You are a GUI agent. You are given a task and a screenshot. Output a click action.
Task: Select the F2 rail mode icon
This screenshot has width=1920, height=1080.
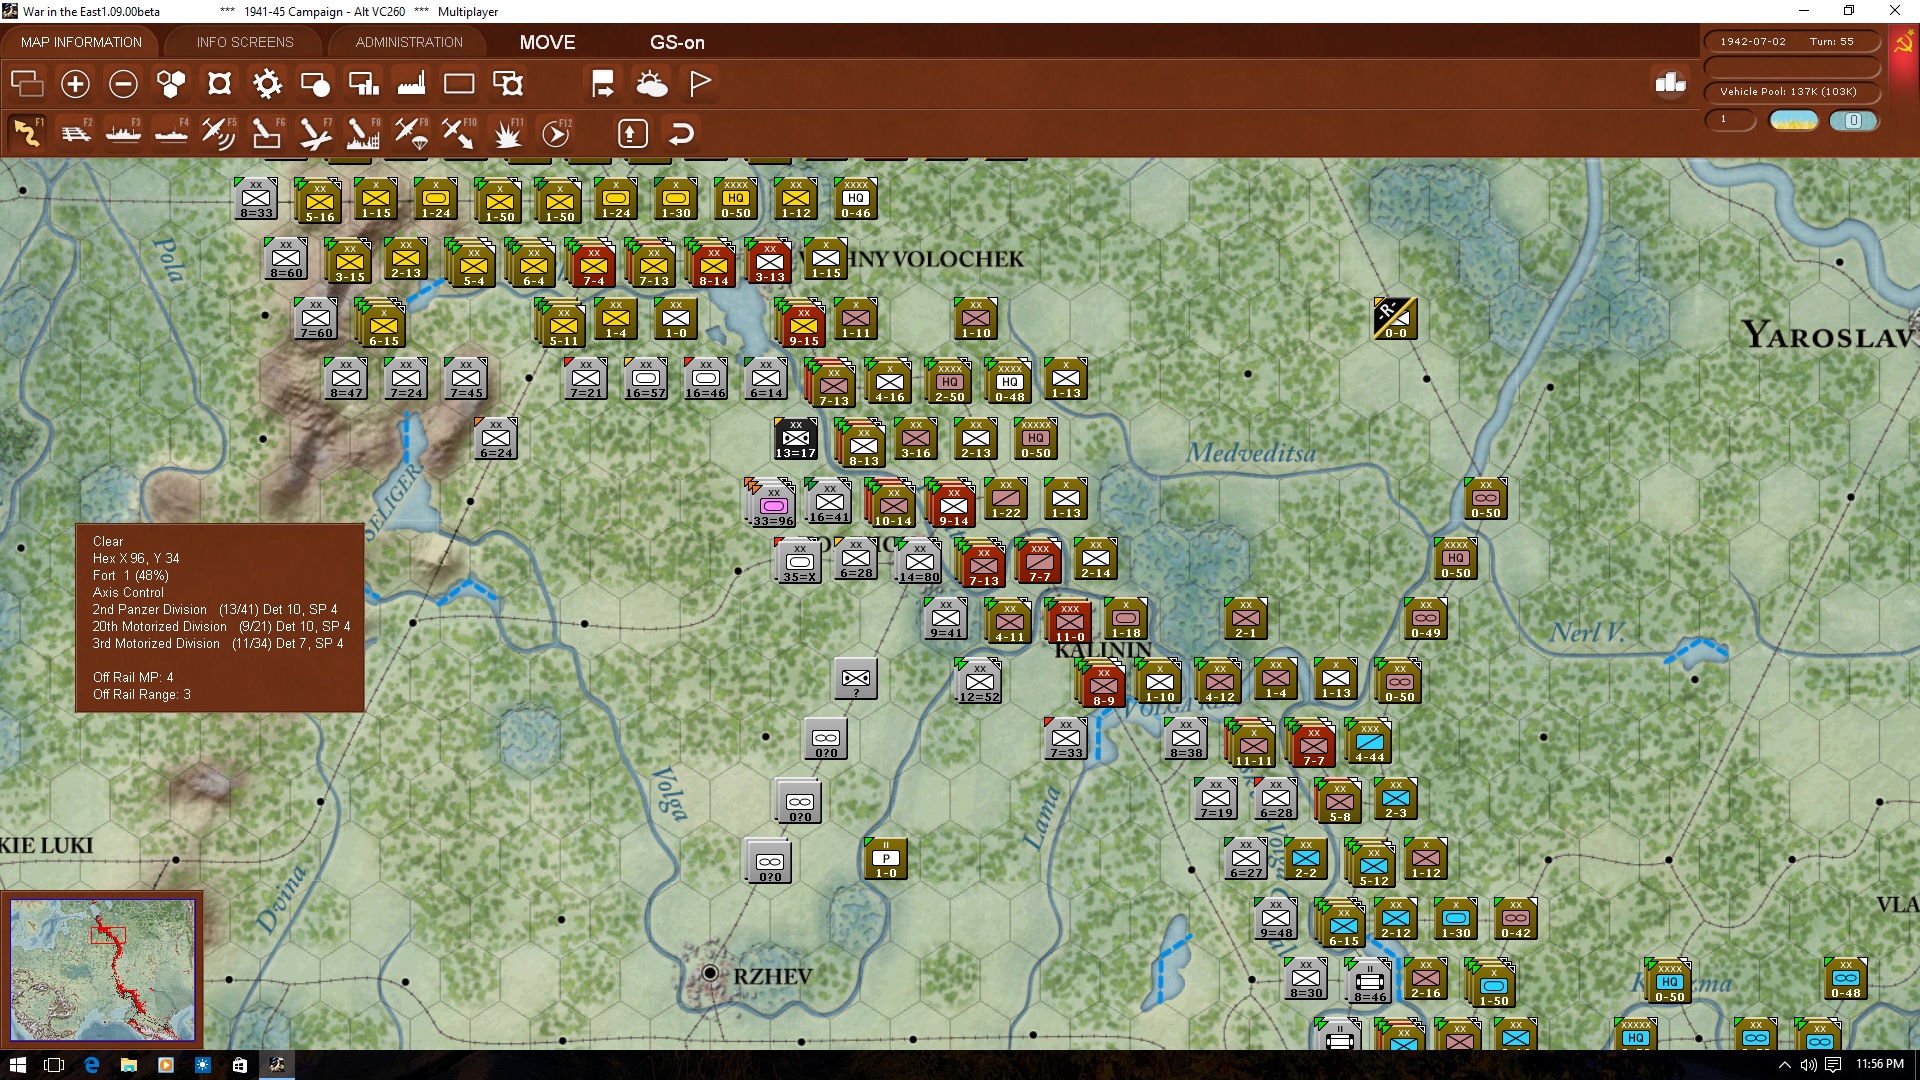[x=76, y=132]
